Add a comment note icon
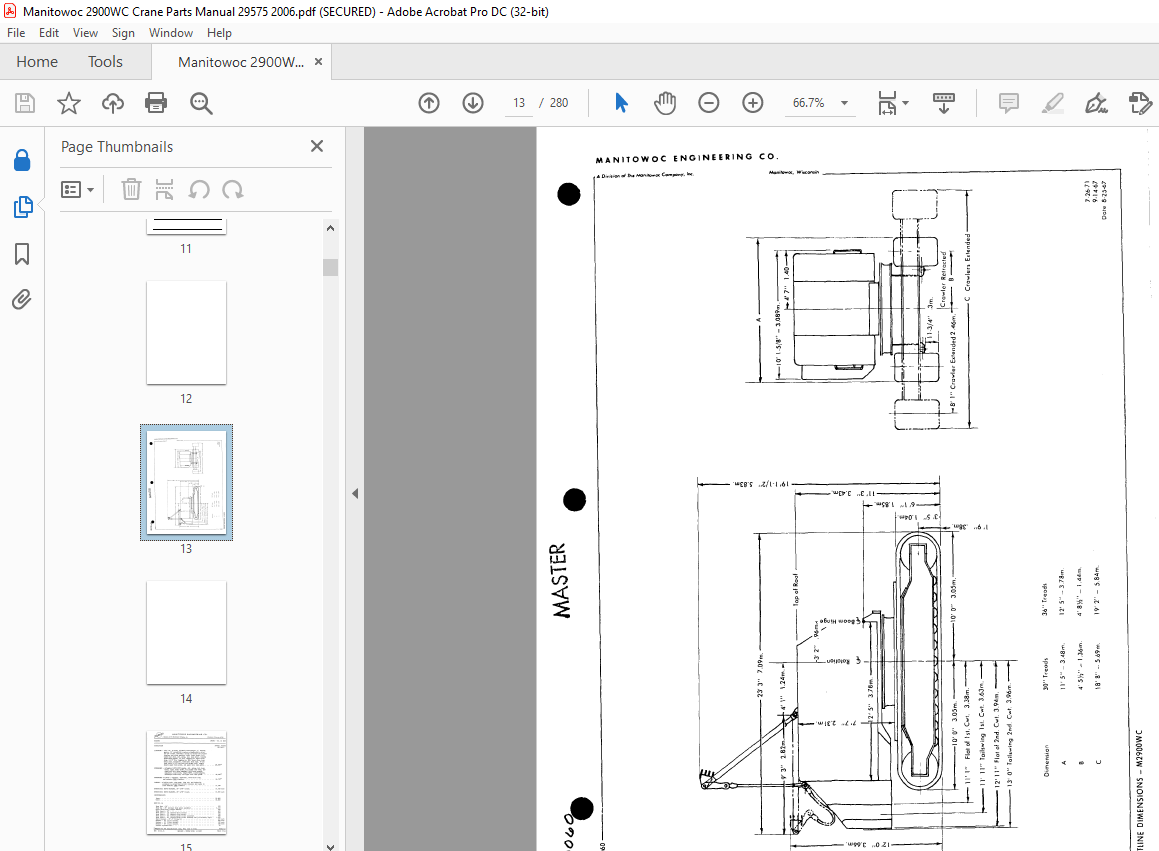Viewport: 1159px width, 851px height. (x=1008, y=103)
